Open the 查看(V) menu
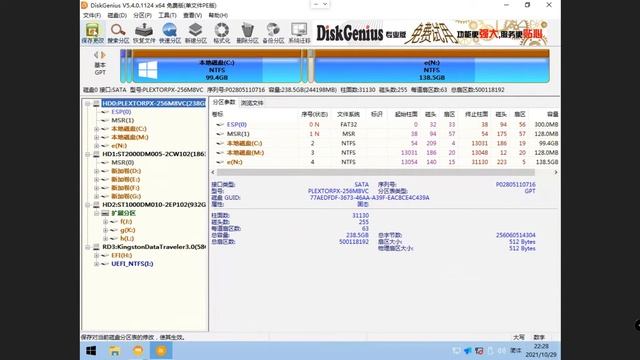The image size is (640, 360). click(192, 15)
